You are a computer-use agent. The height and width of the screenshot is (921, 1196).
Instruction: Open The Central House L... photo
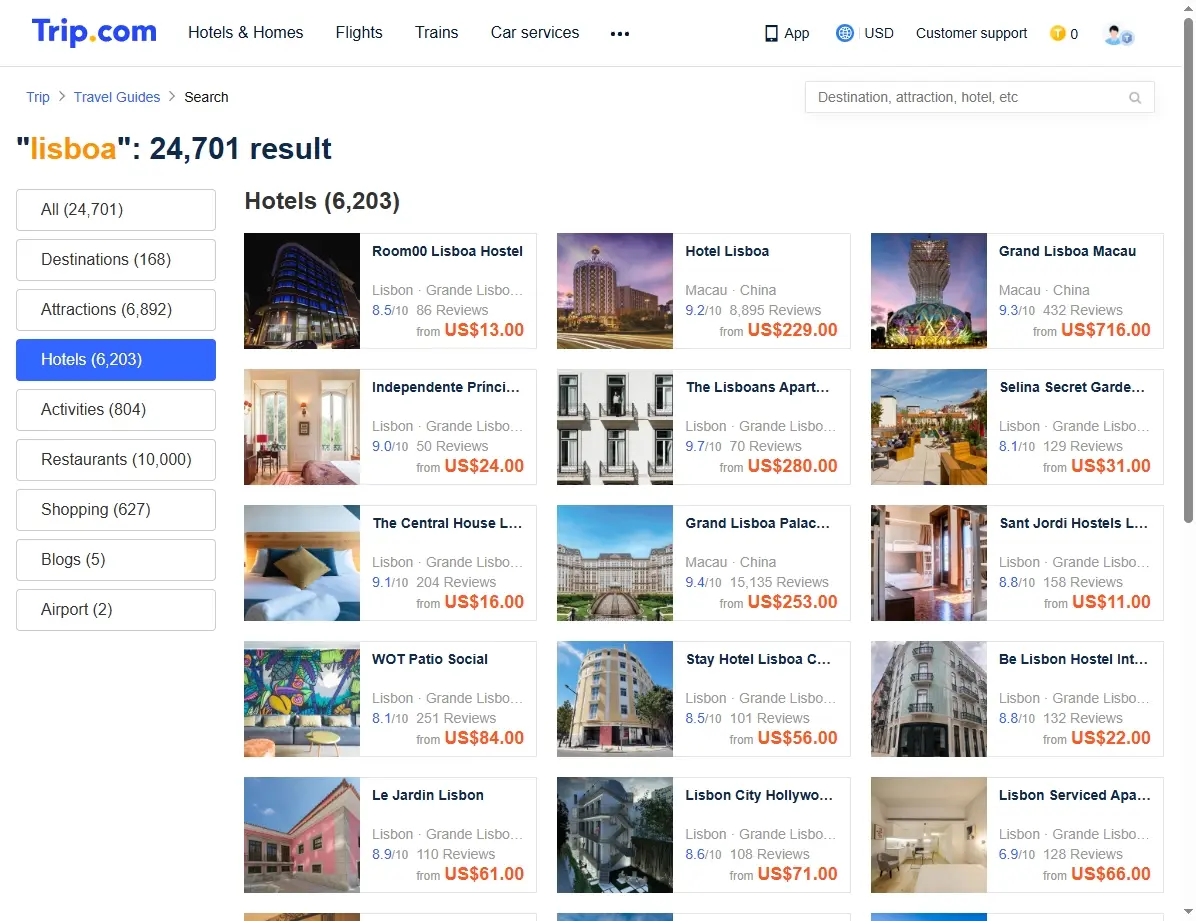pos(302,563)
